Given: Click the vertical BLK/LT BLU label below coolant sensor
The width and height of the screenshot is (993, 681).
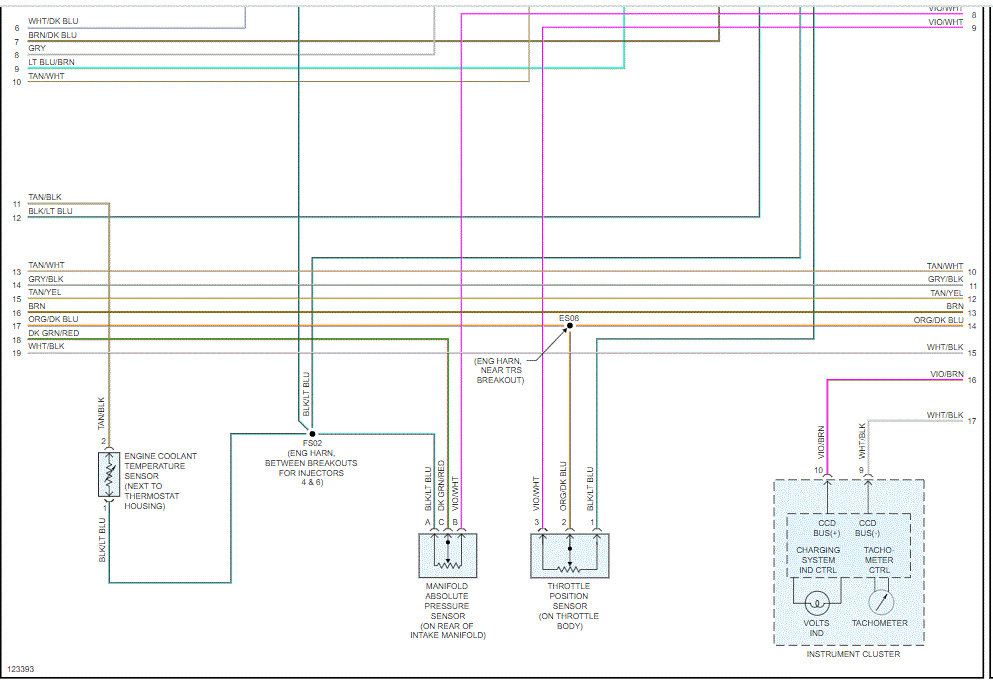Looking at the screenshot, I should pos(102,540).
